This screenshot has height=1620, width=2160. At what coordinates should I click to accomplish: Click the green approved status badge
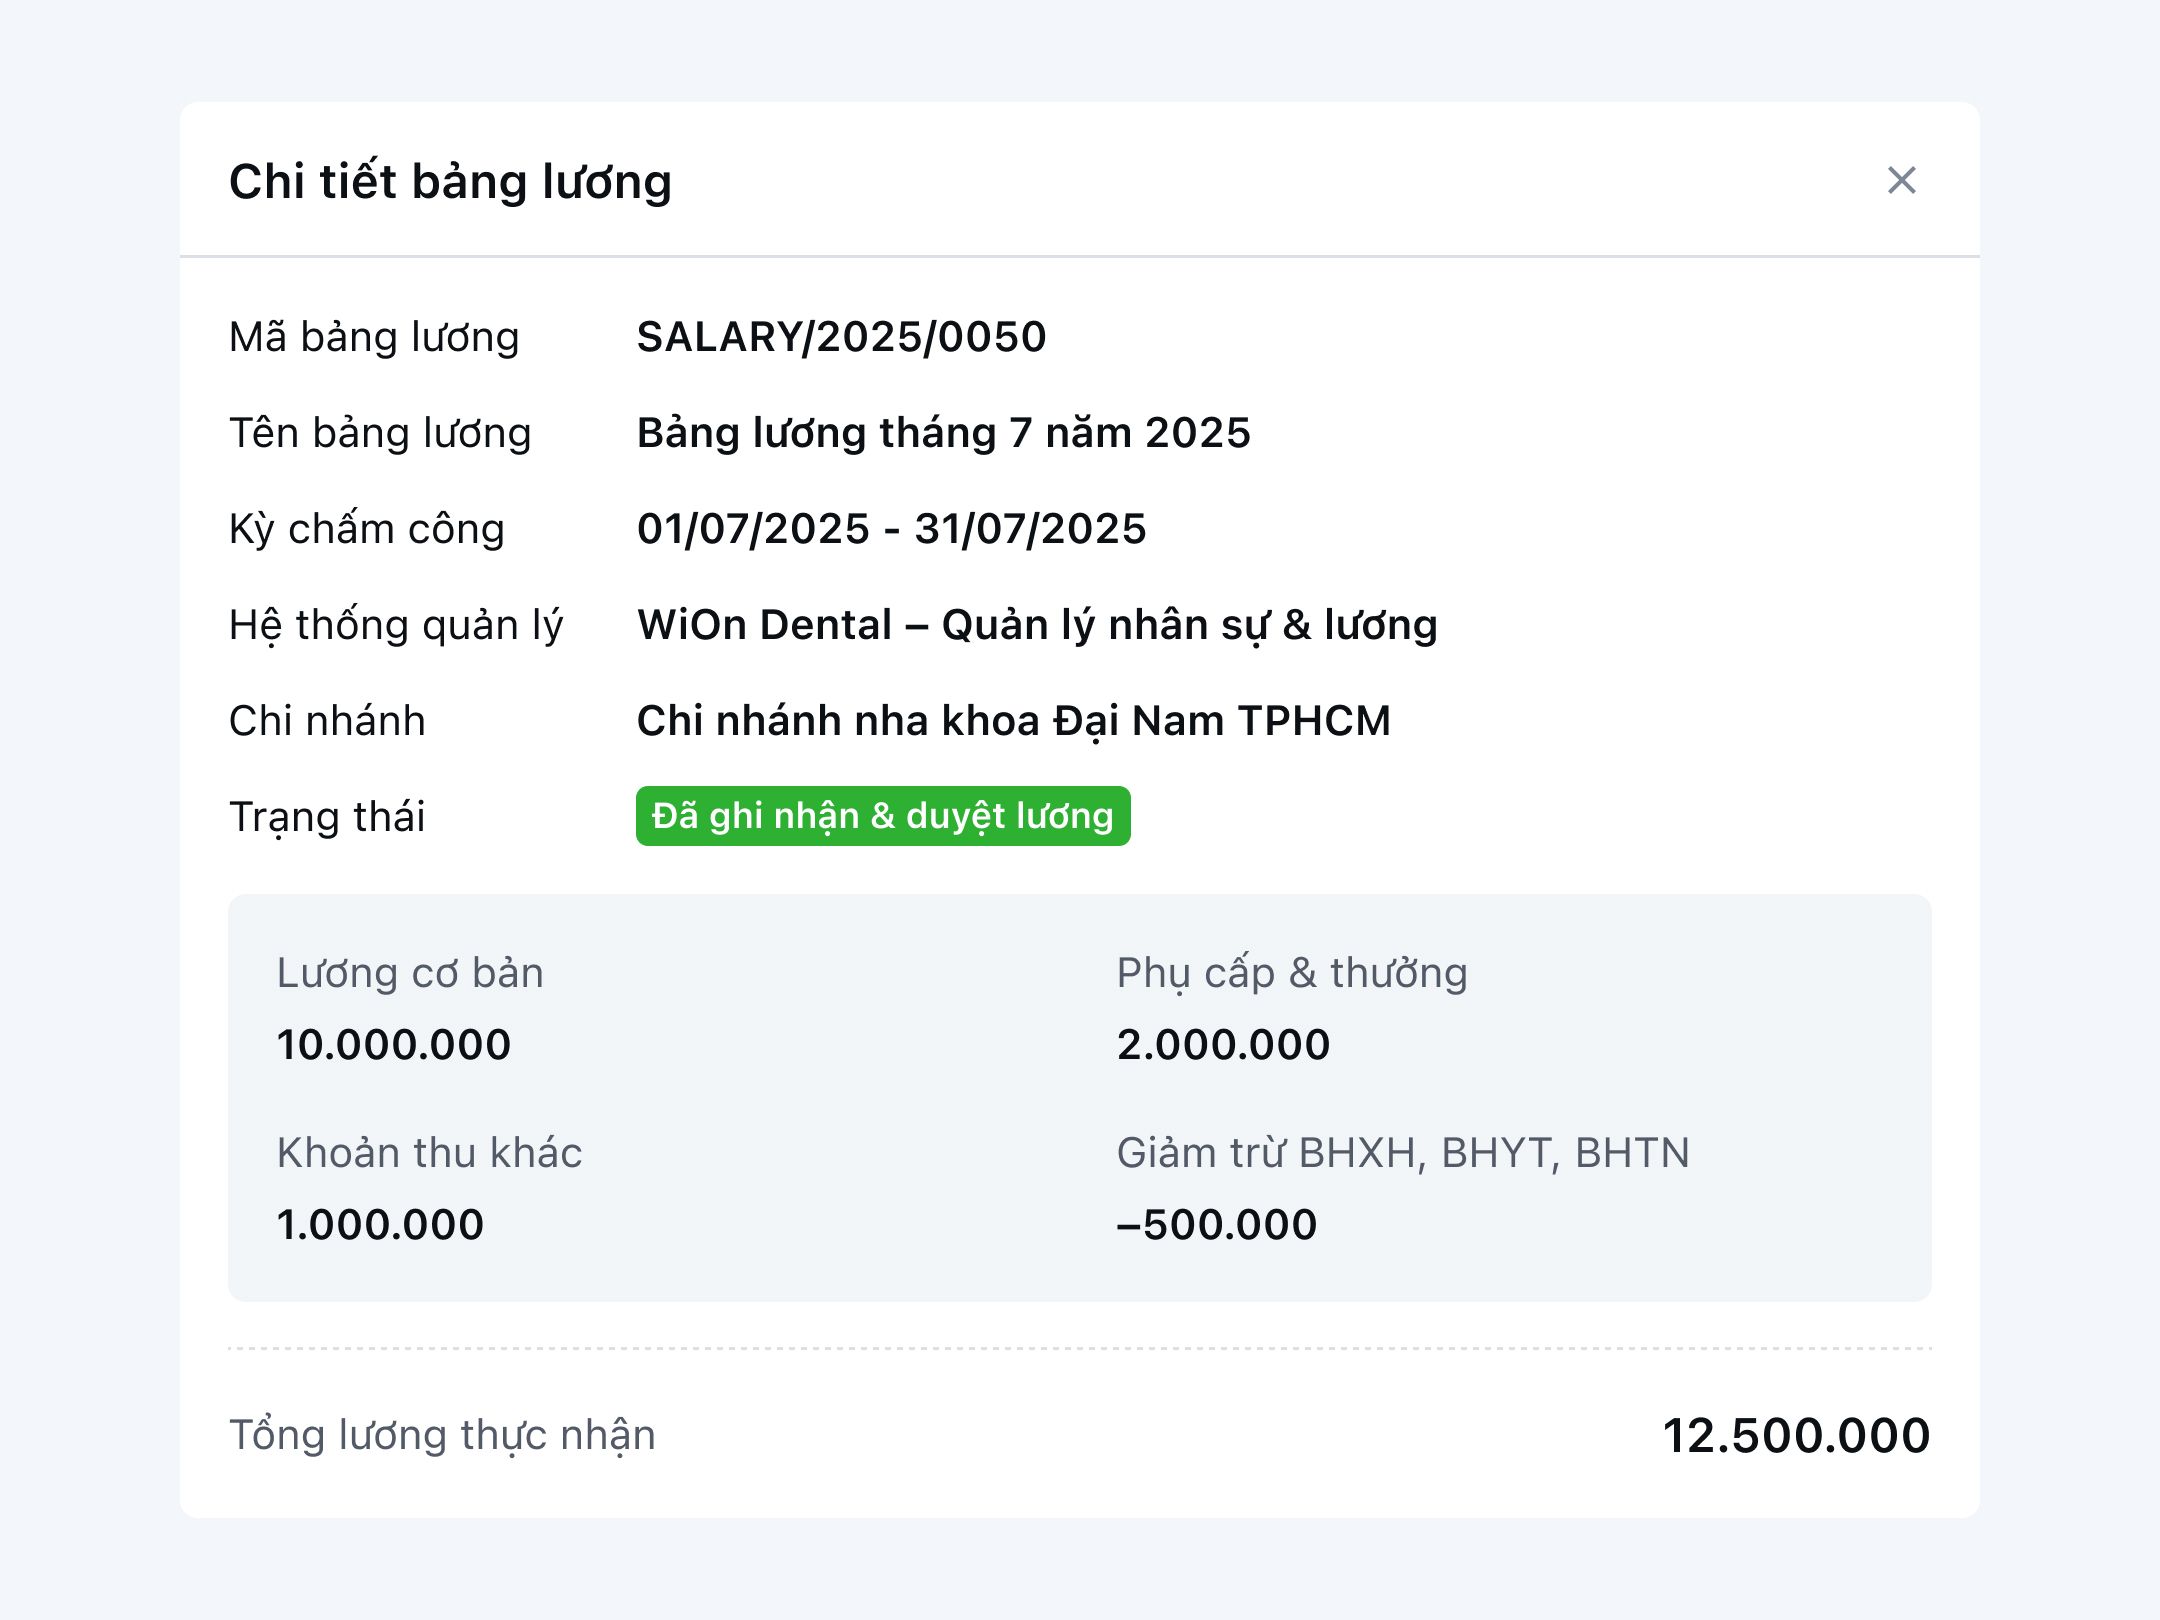pyautogui.click(x=882, y=816)
